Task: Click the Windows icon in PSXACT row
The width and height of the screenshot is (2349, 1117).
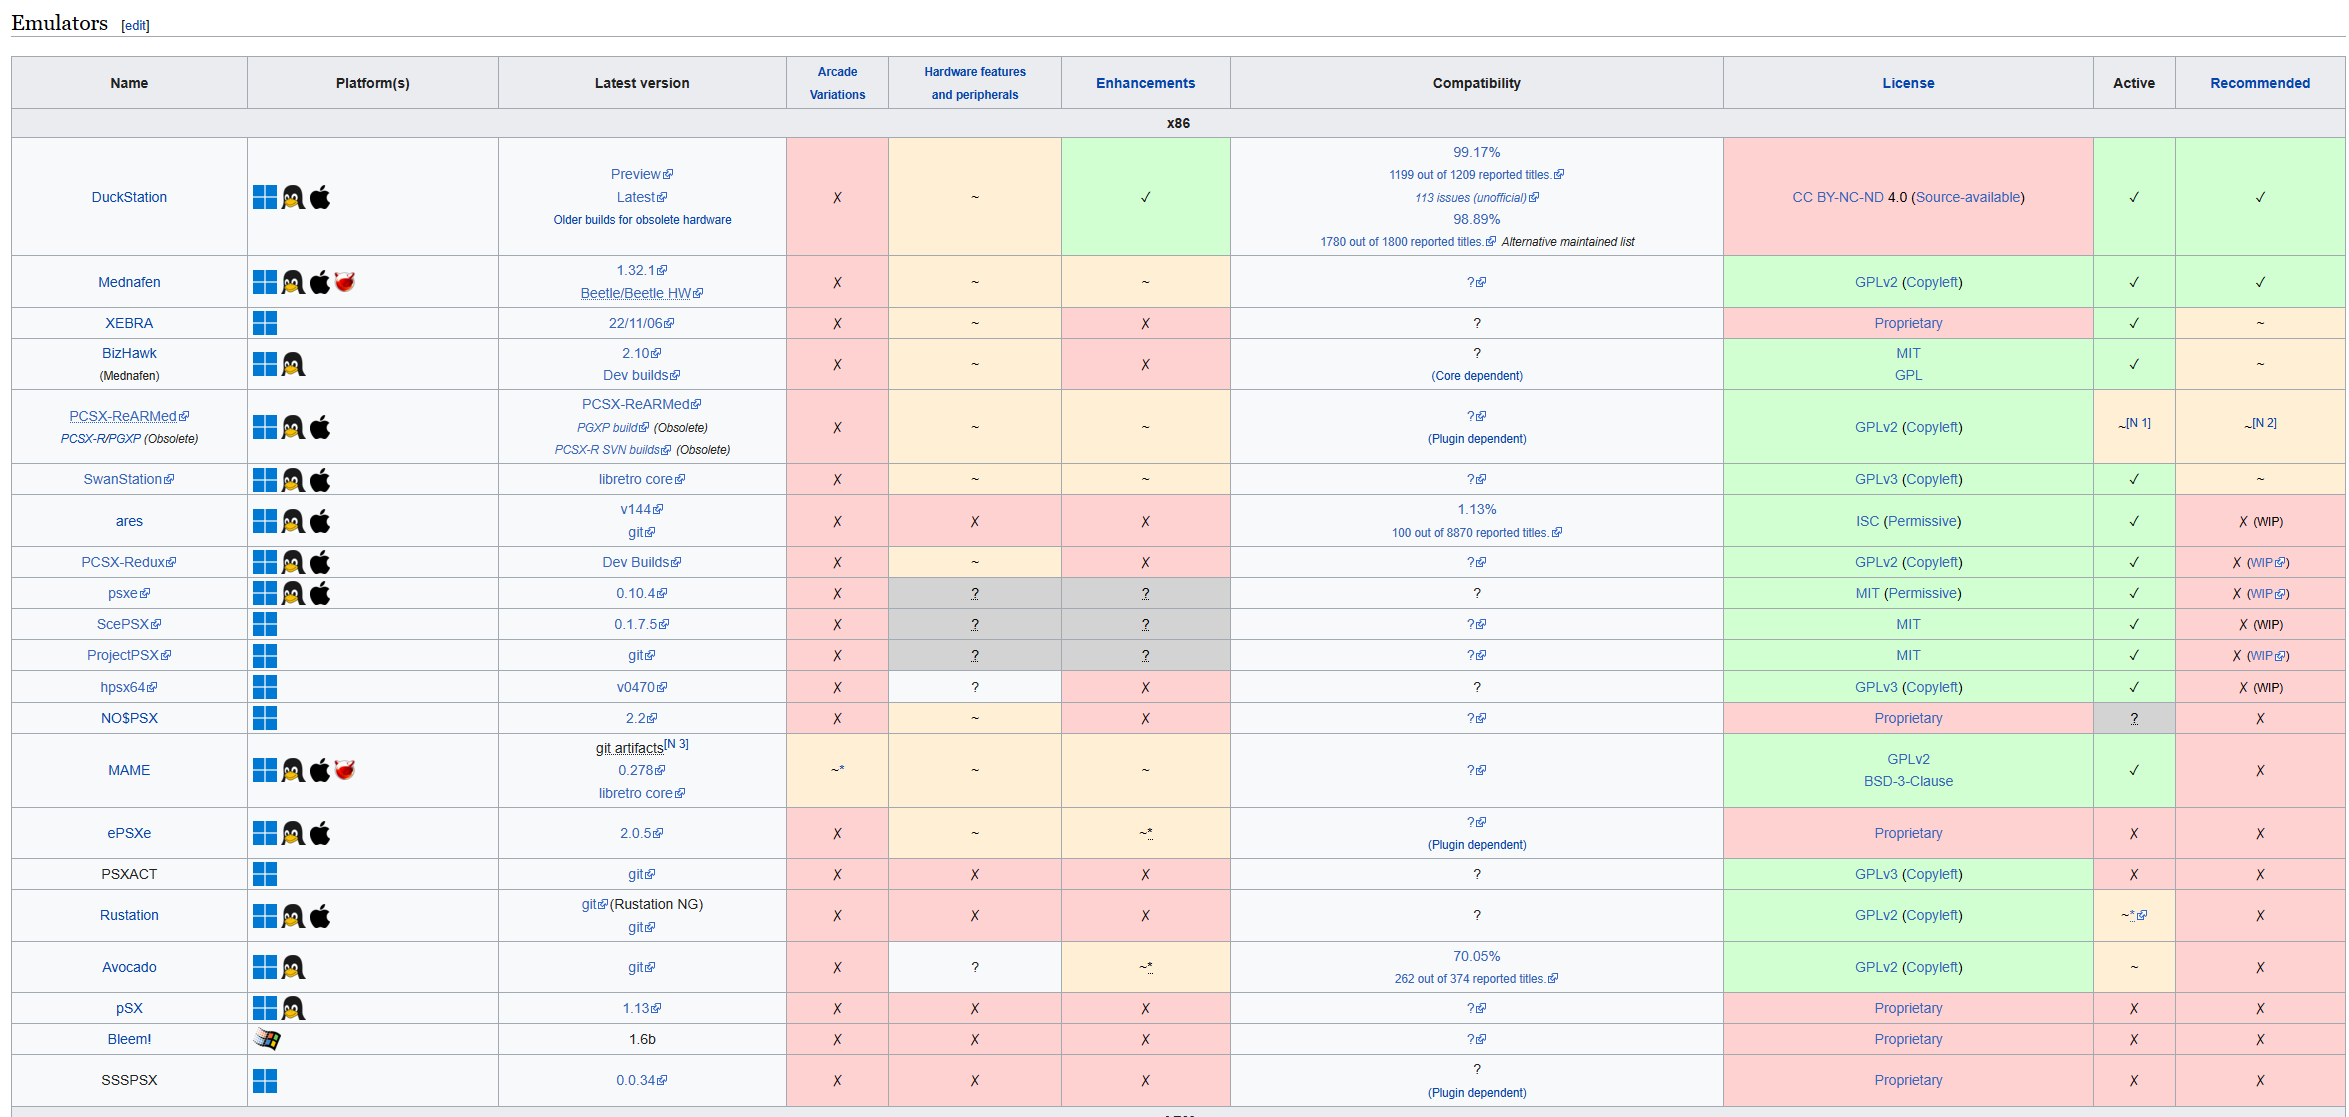Action: coord(265,874)
